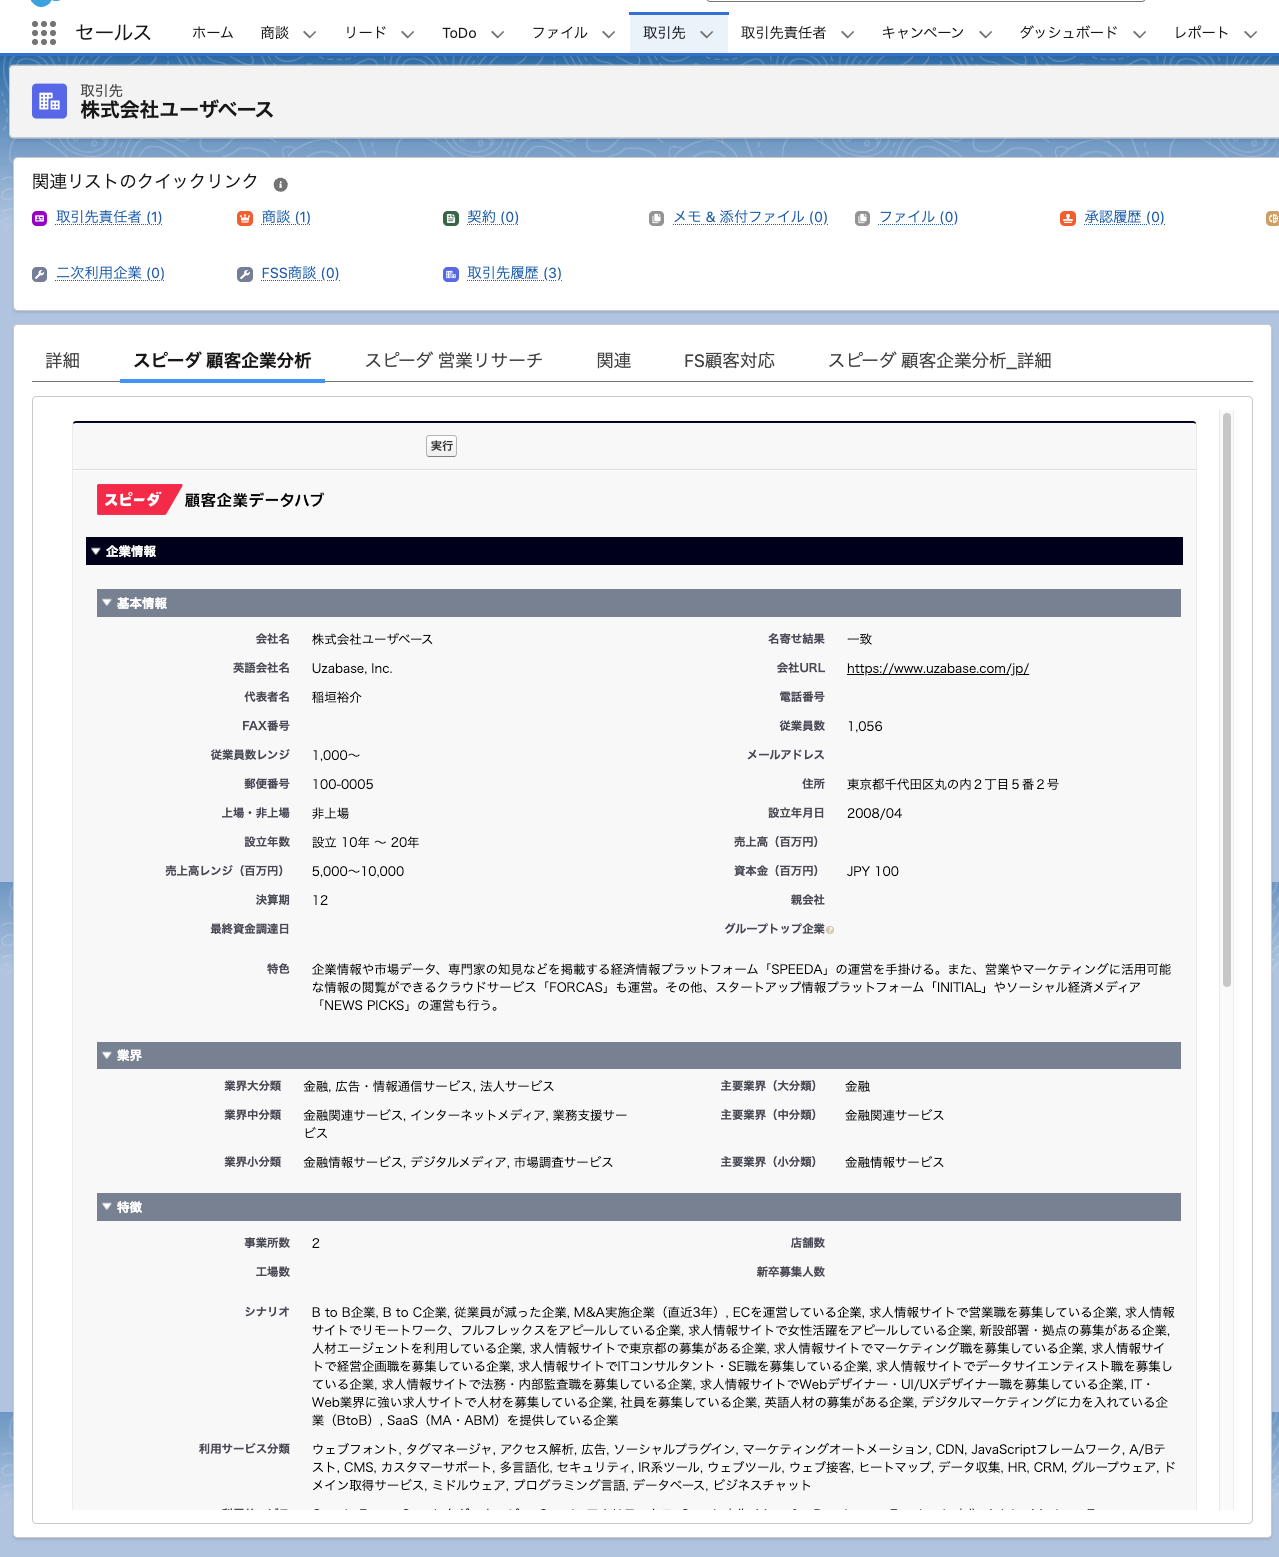Screen dimensions: 1279x1557
Task: Click the purple 取引先責任者 quick link icon
Action: point(39,218)
